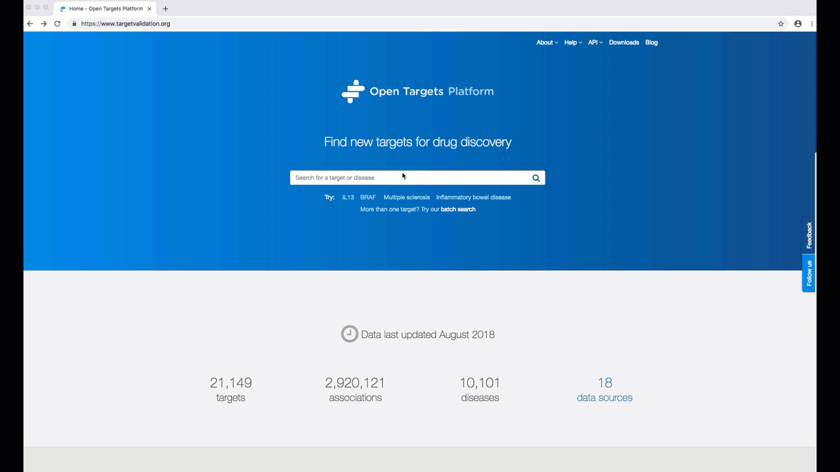Expand the About dropdown menu
The height and width of the screenshot is (472, 840).
tap(547, 42)
